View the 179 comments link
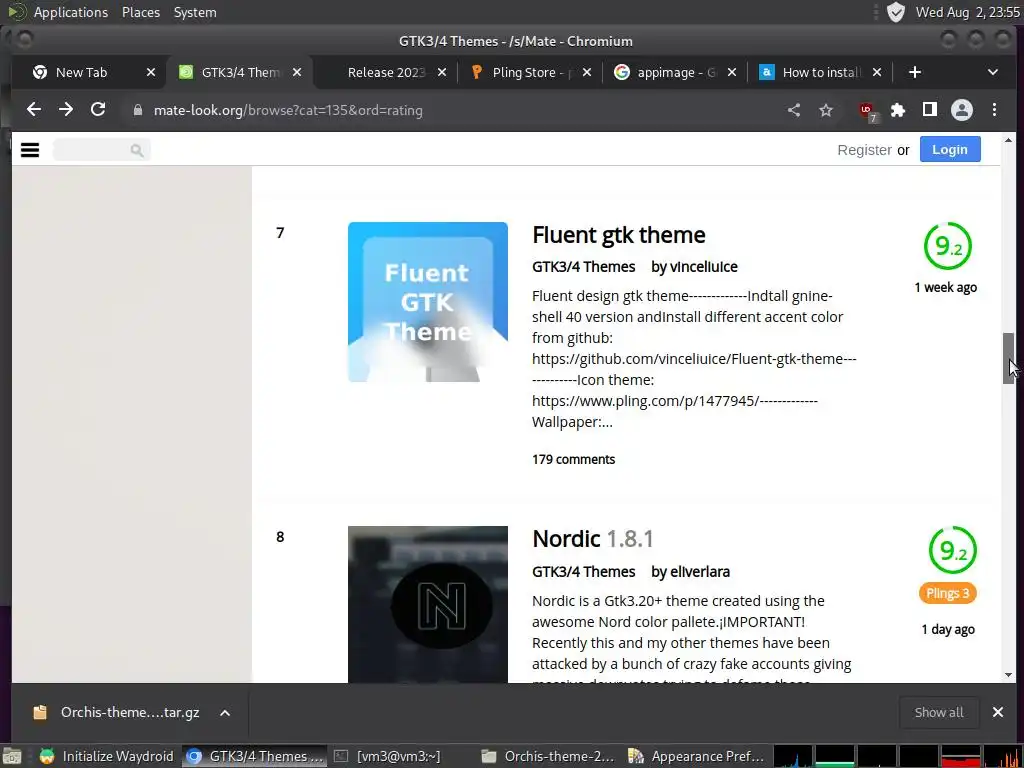This screenshot has width=1024, height=768. point(573,459)
